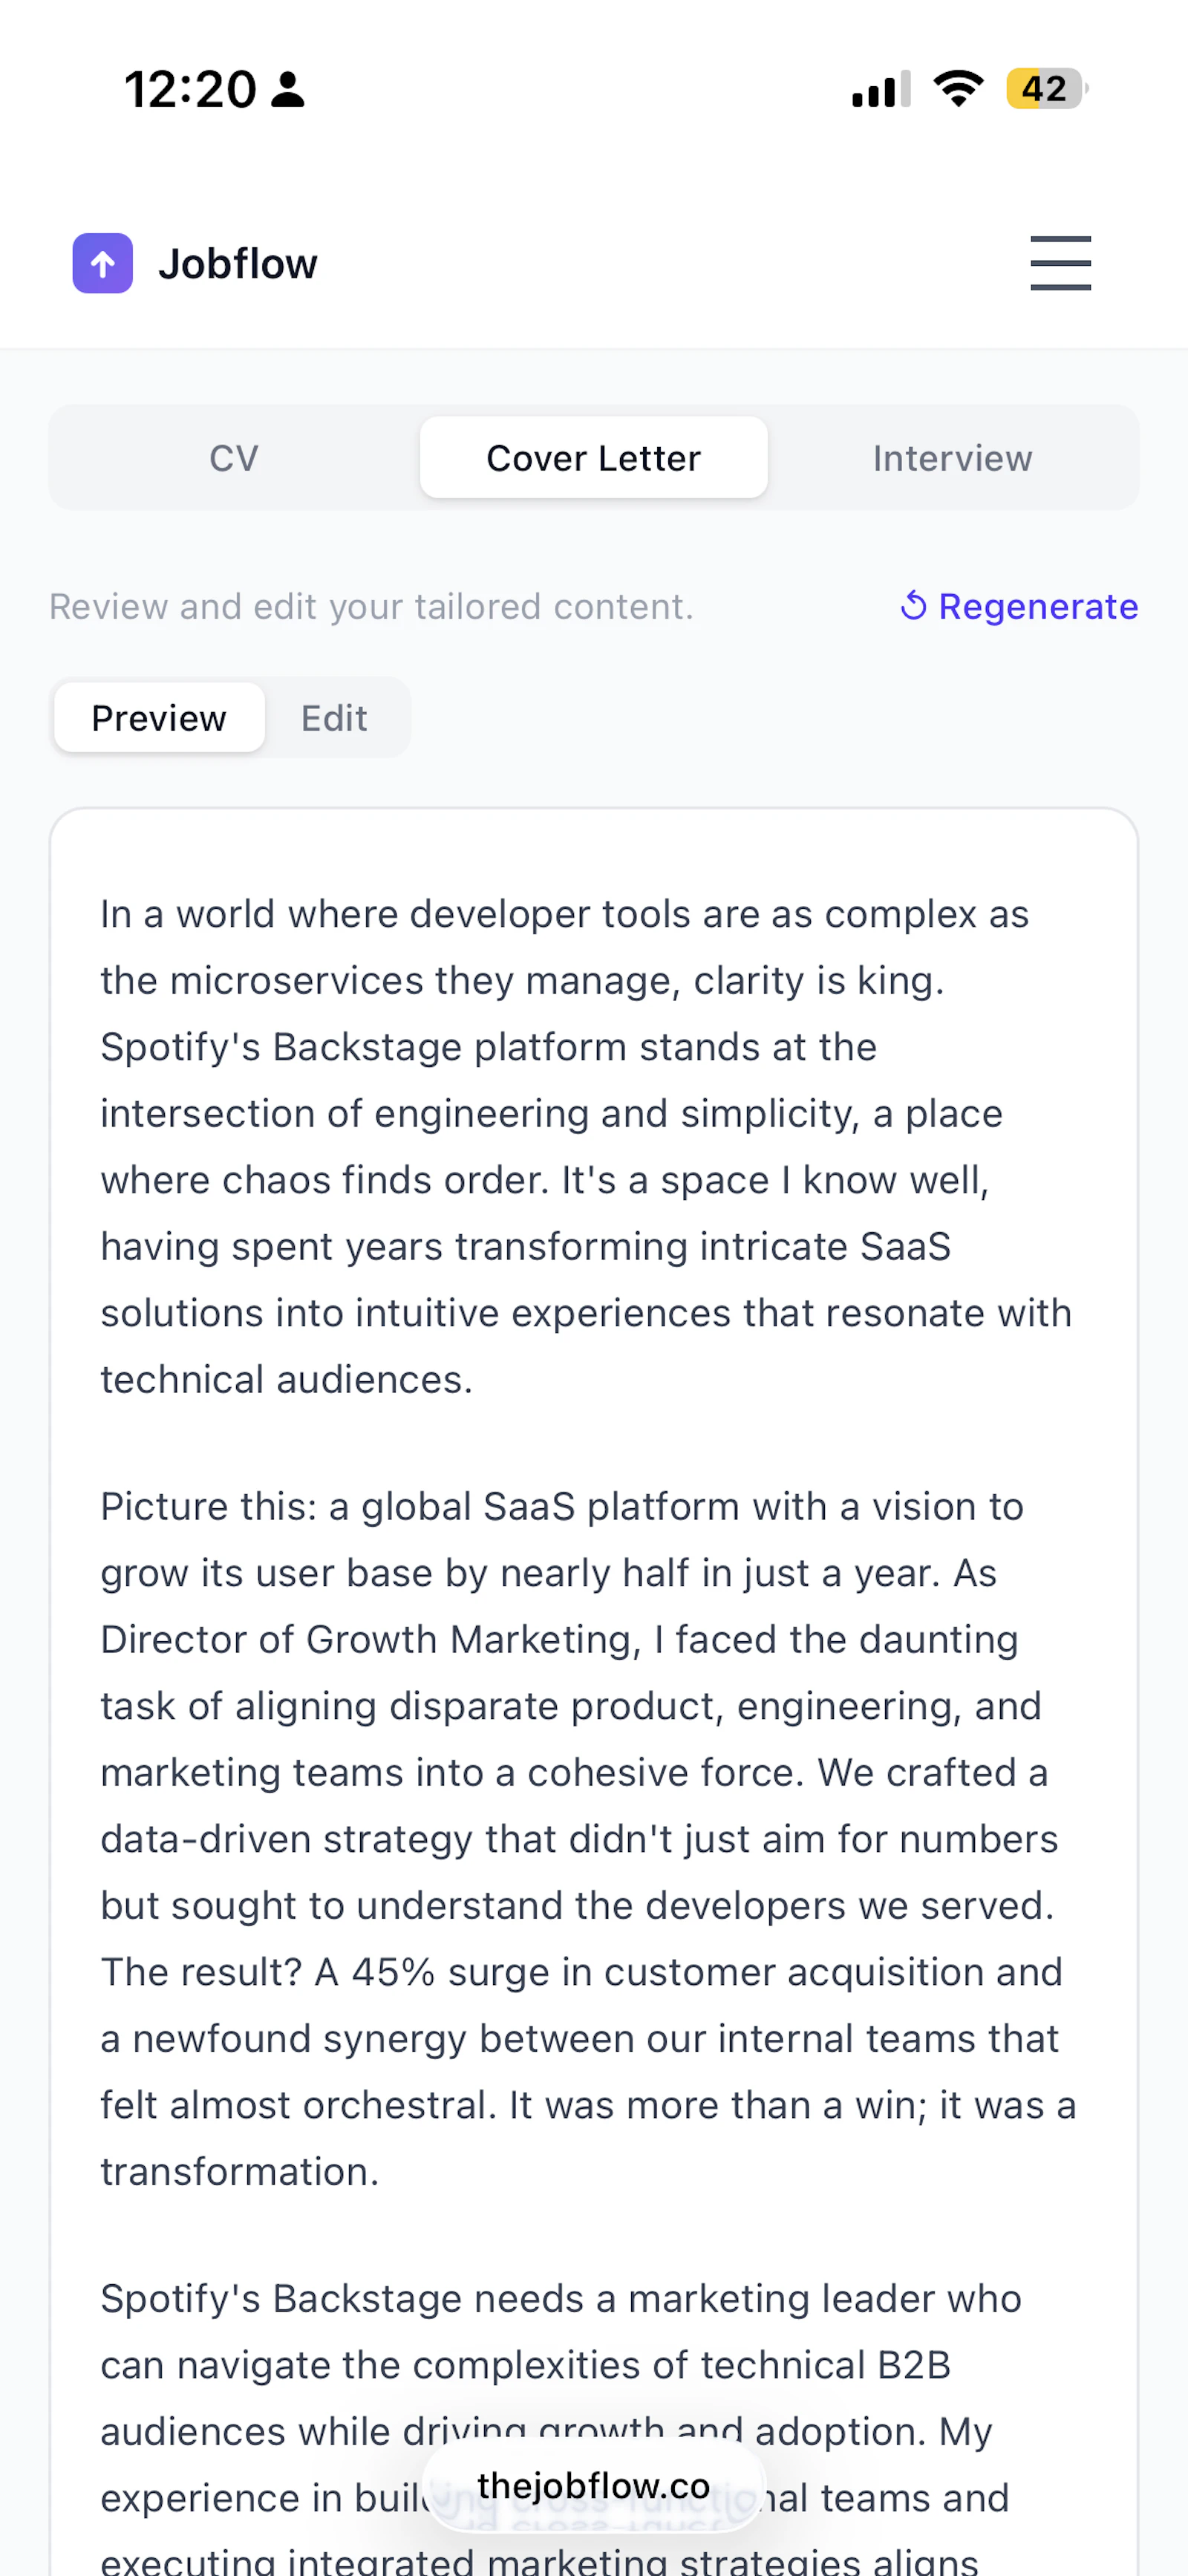Open the hamburger menu

coord(1060,263)
